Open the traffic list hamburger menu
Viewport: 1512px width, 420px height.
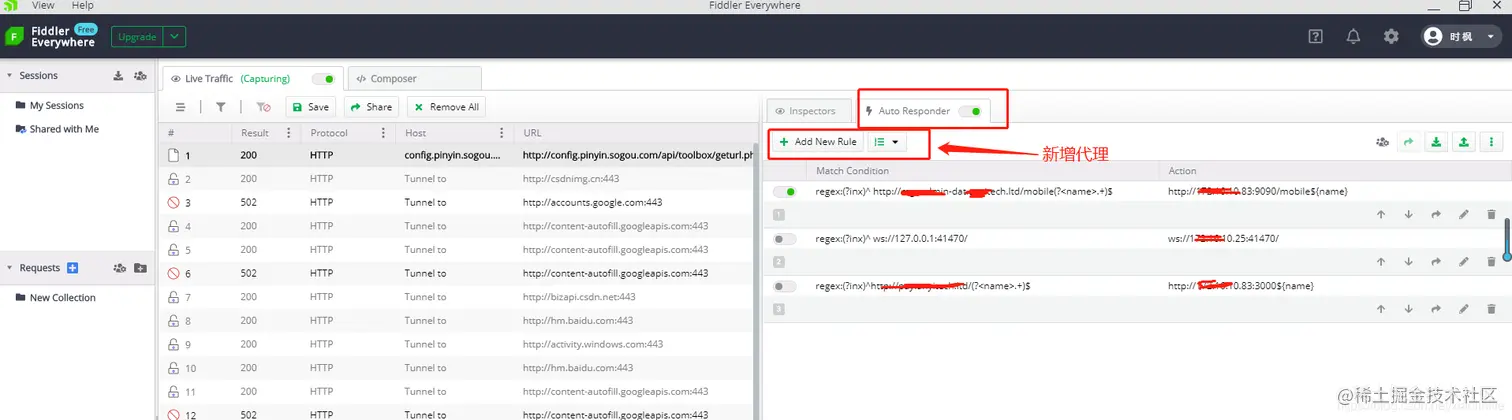pyautogui.click(x=181, y=107)
